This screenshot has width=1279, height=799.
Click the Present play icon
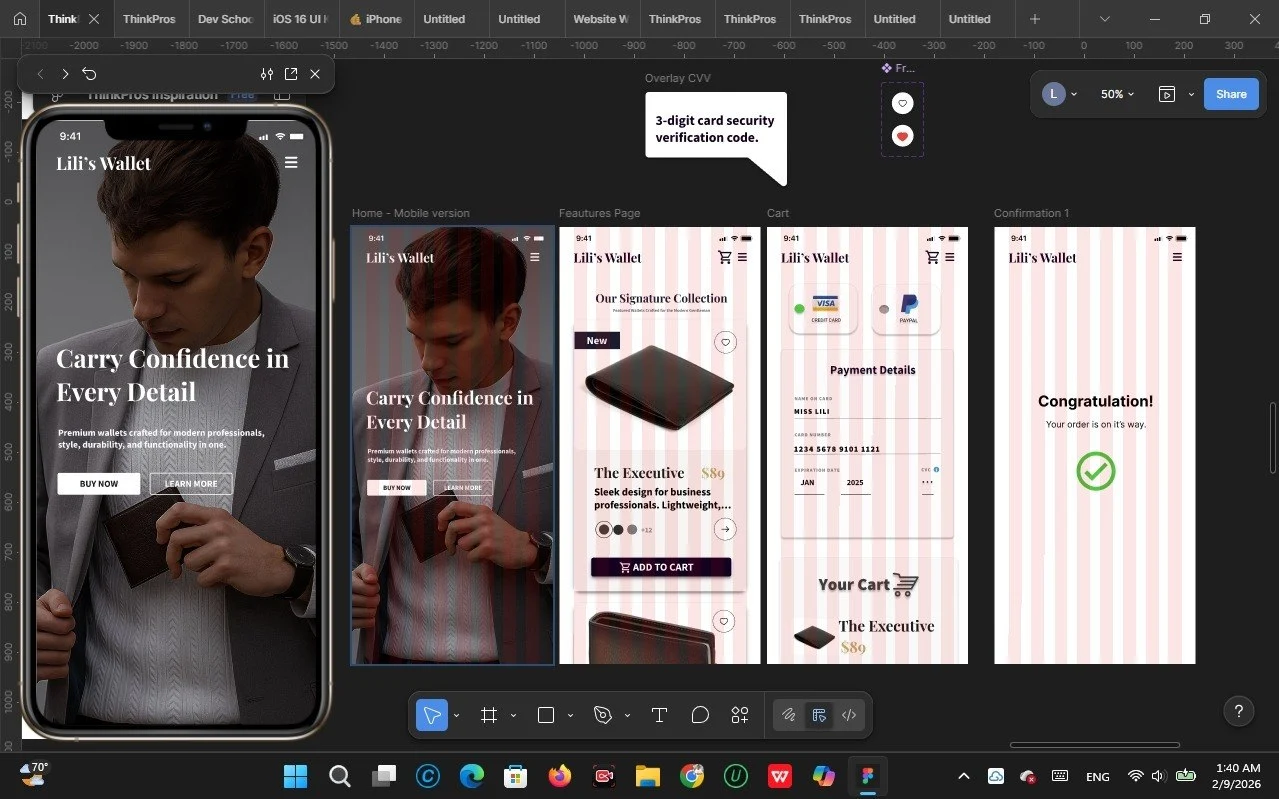point(1166,94)
